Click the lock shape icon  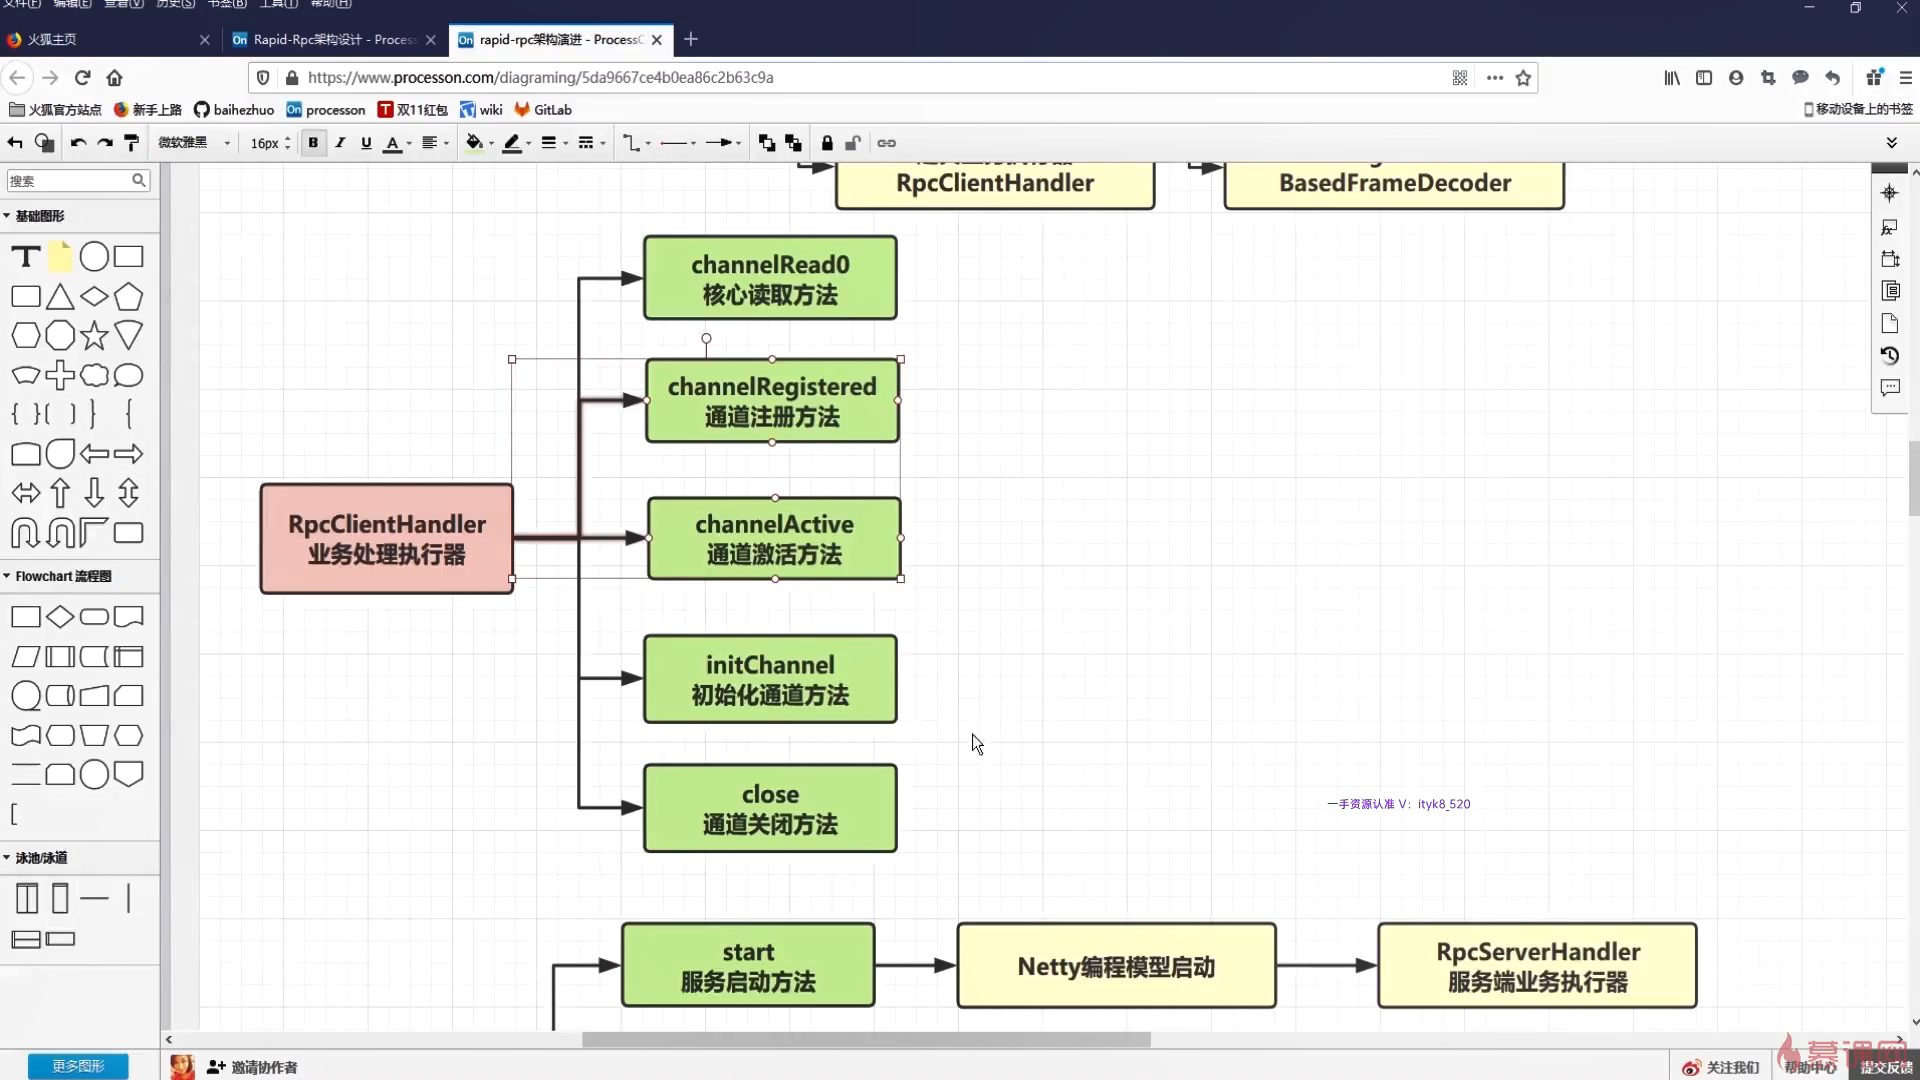[x=827, y=143]
